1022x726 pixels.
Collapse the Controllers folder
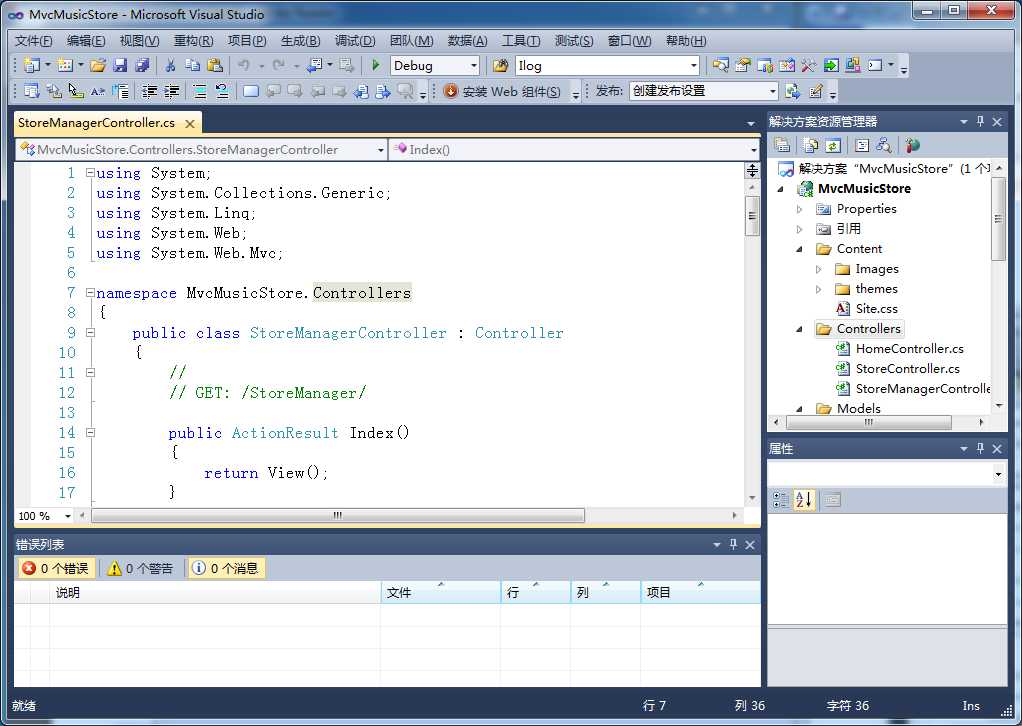coord(800,329)
